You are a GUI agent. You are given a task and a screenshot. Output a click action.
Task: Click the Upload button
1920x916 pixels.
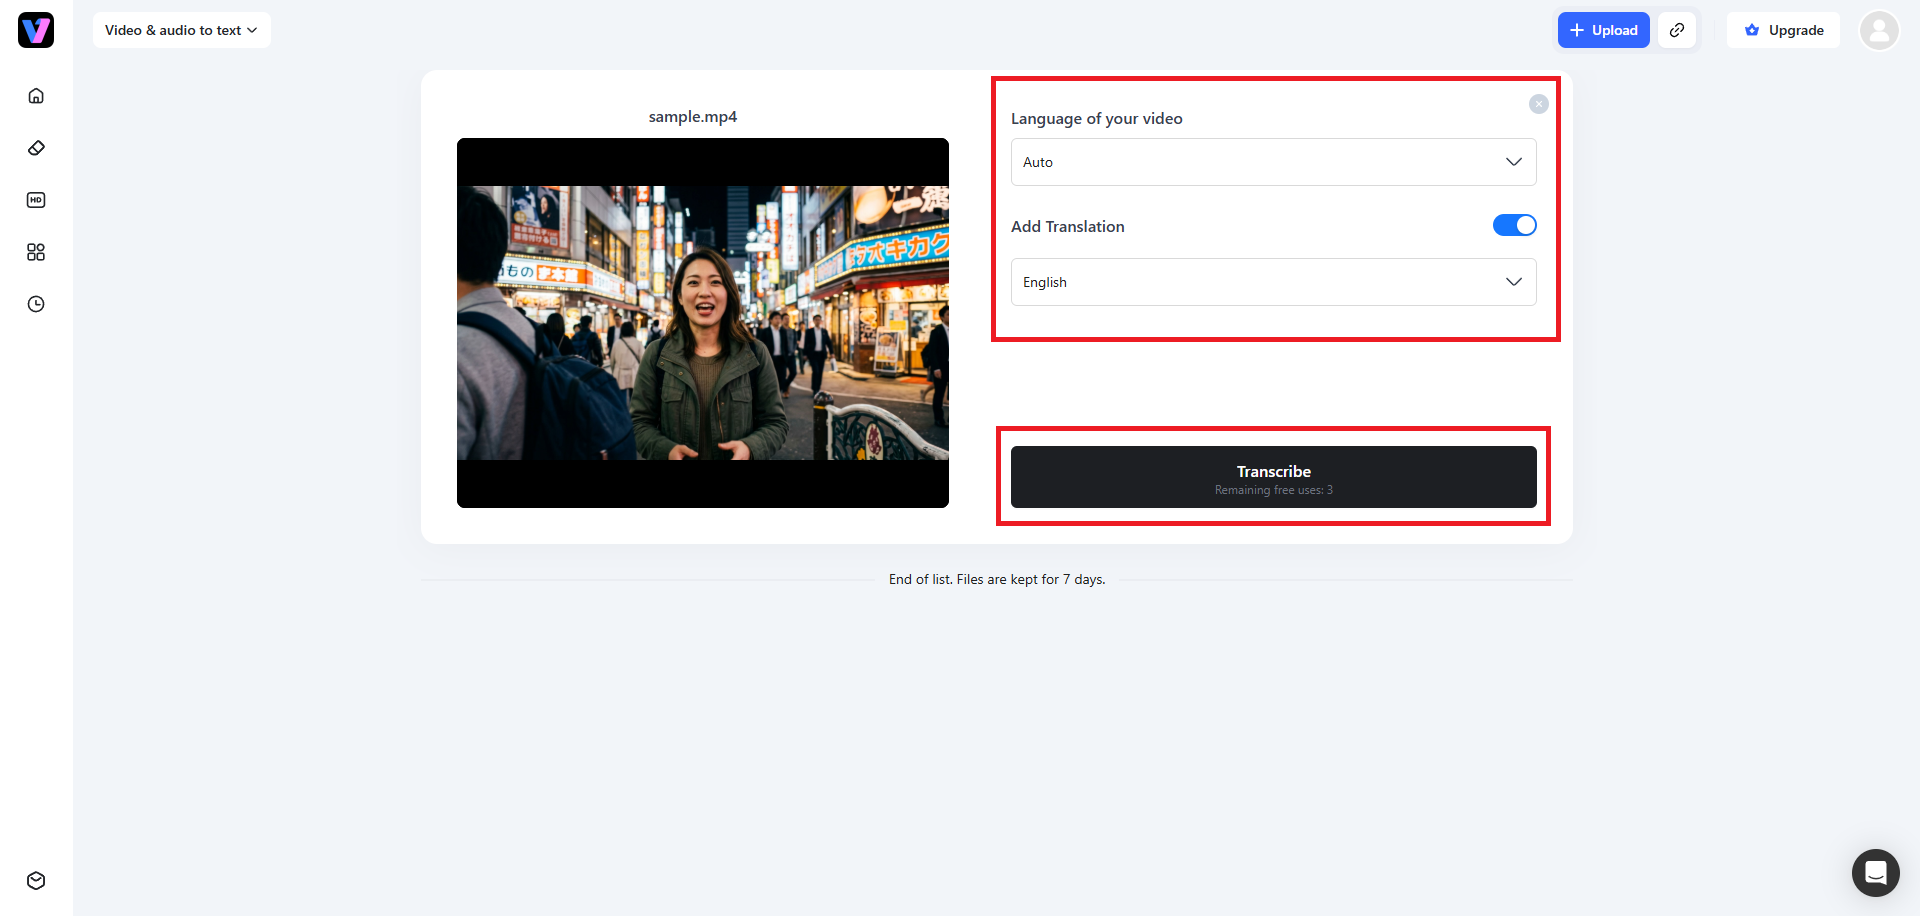coord(1603,30)
